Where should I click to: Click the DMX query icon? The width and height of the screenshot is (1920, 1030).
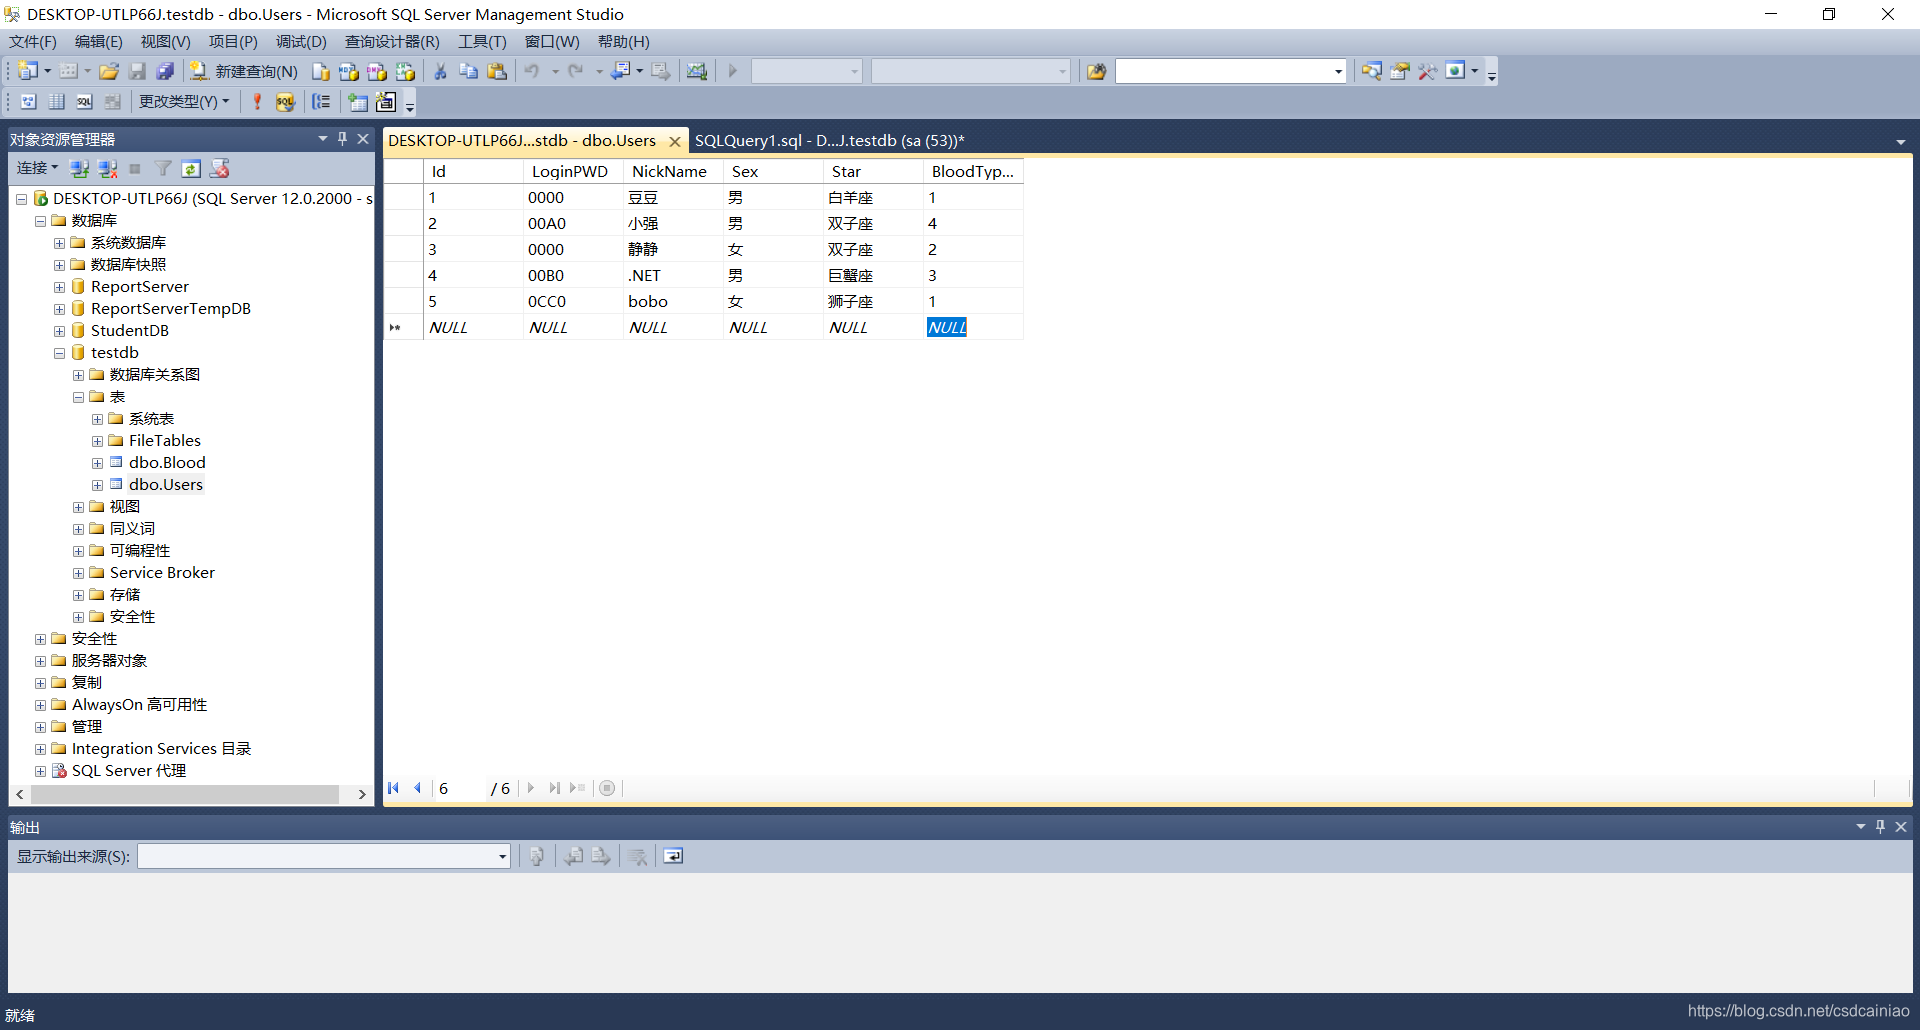click(x=376, y=71)
